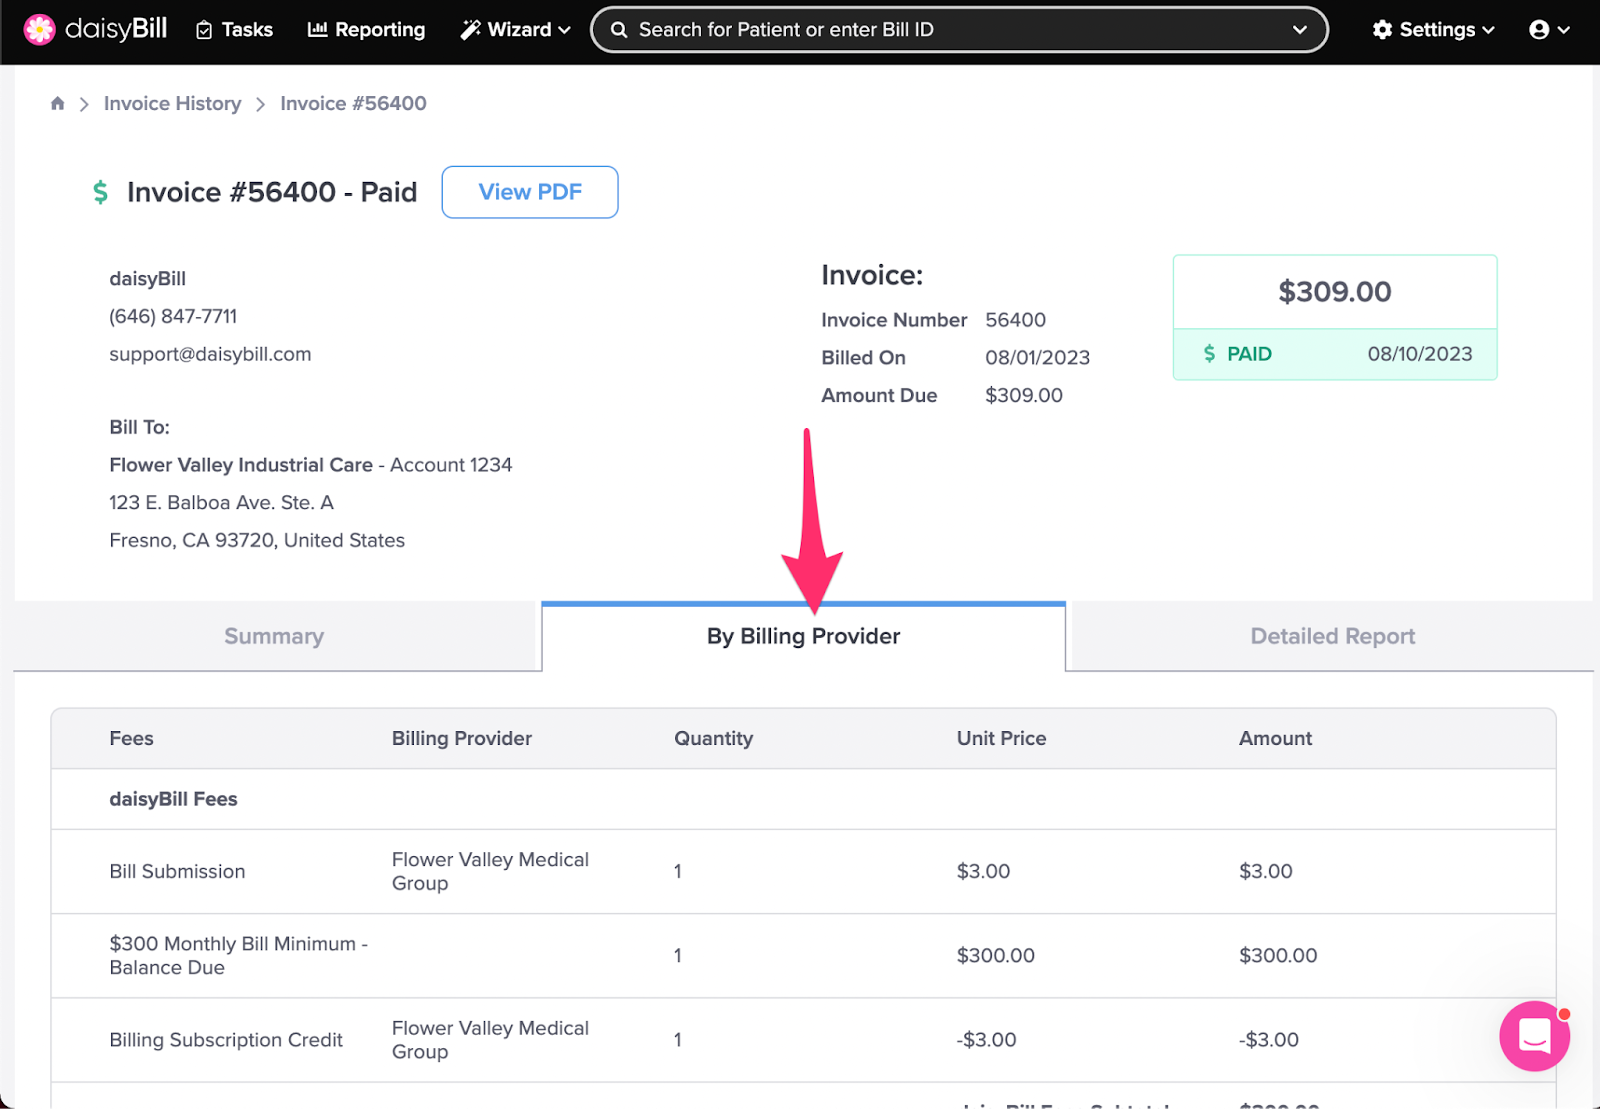This screenshot has height=1109, width=1600.
Task: Click the magnifier search icon
Action: tap(619, 30)
